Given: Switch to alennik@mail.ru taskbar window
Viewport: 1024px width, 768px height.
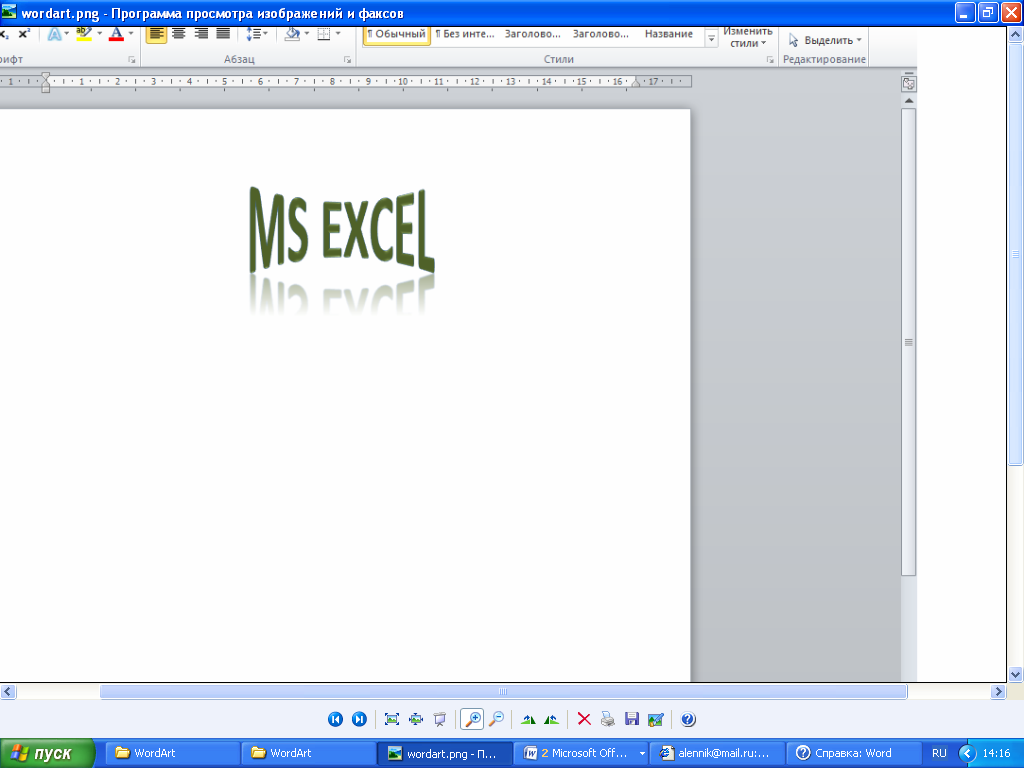Looking at the screenshot, I should click(716, 754).
